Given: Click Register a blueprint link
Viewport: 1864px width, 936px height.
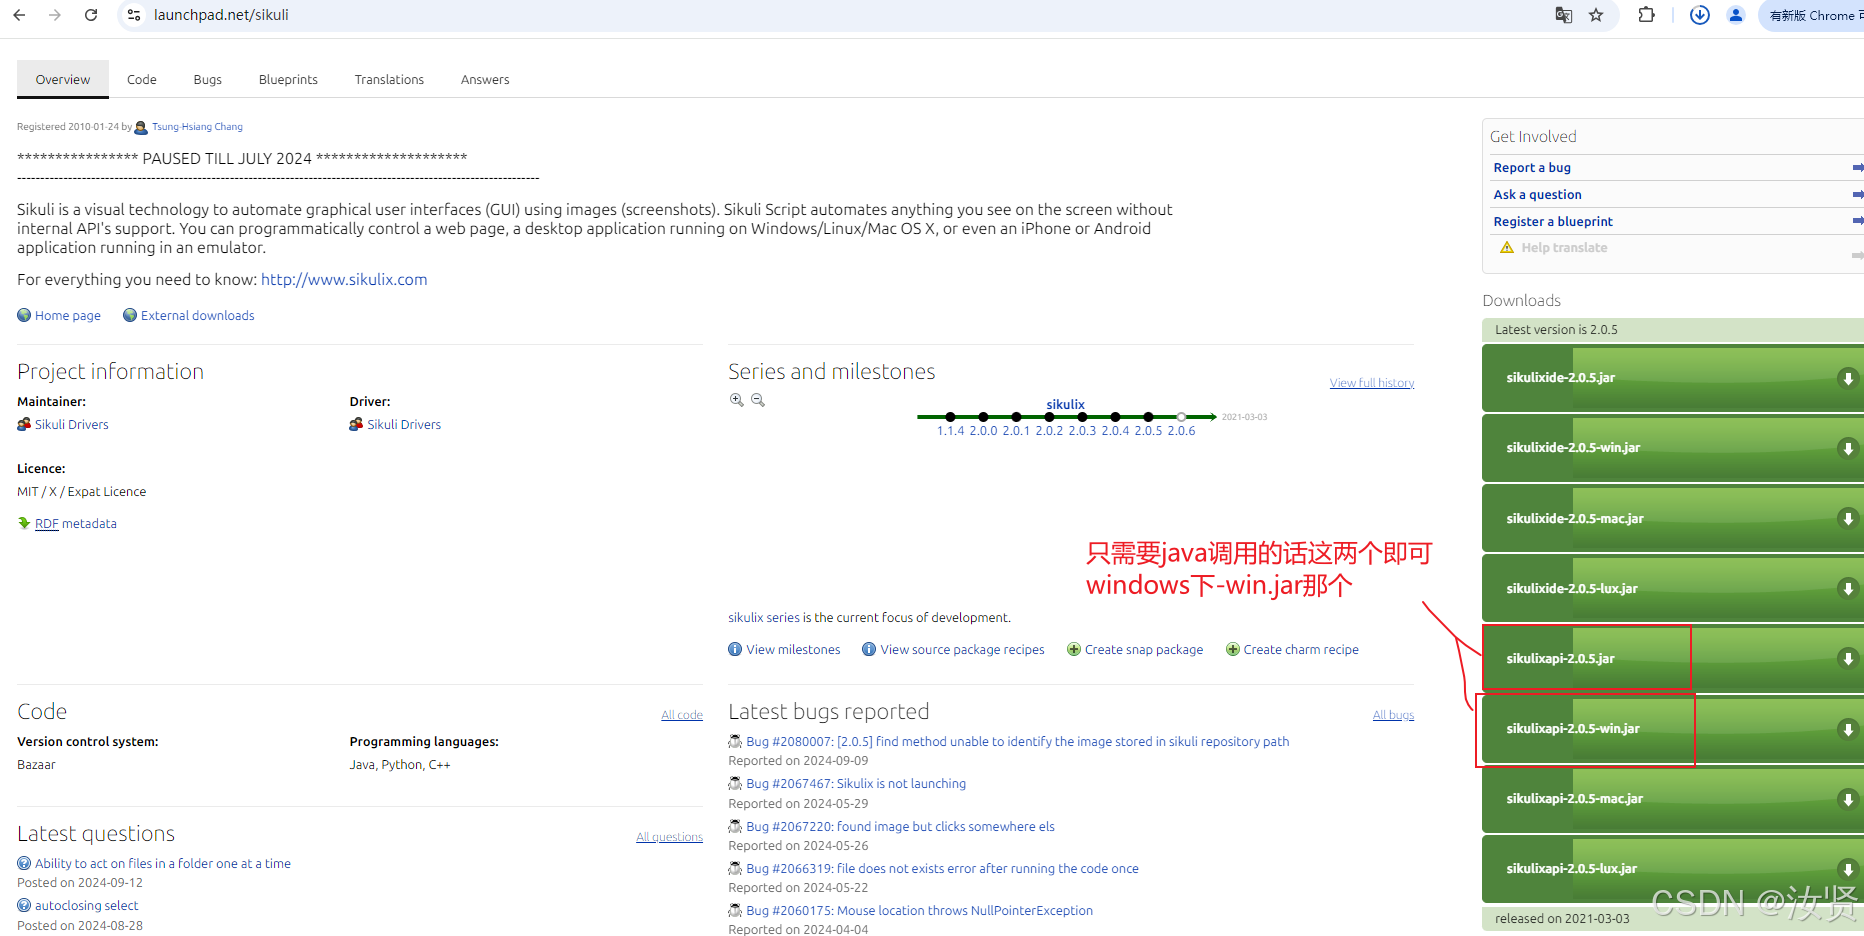Looking at the screenshot, I should coord(1553,222).
